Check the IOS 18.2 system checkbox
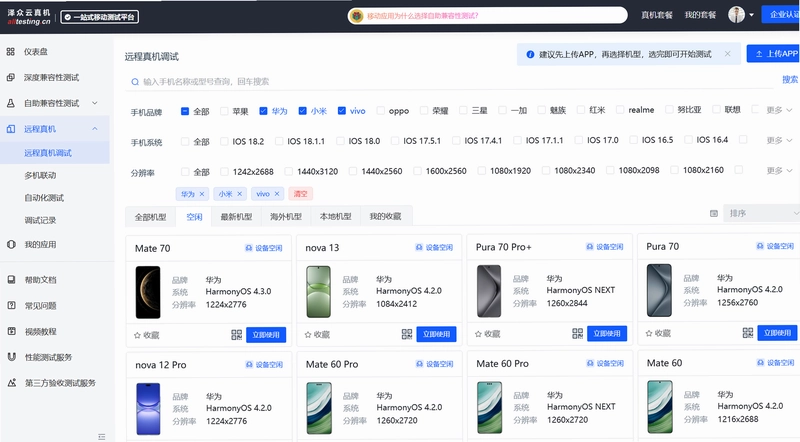Image resolution: width=800 pixels, height=442 pixels. [x=224, y=141]
